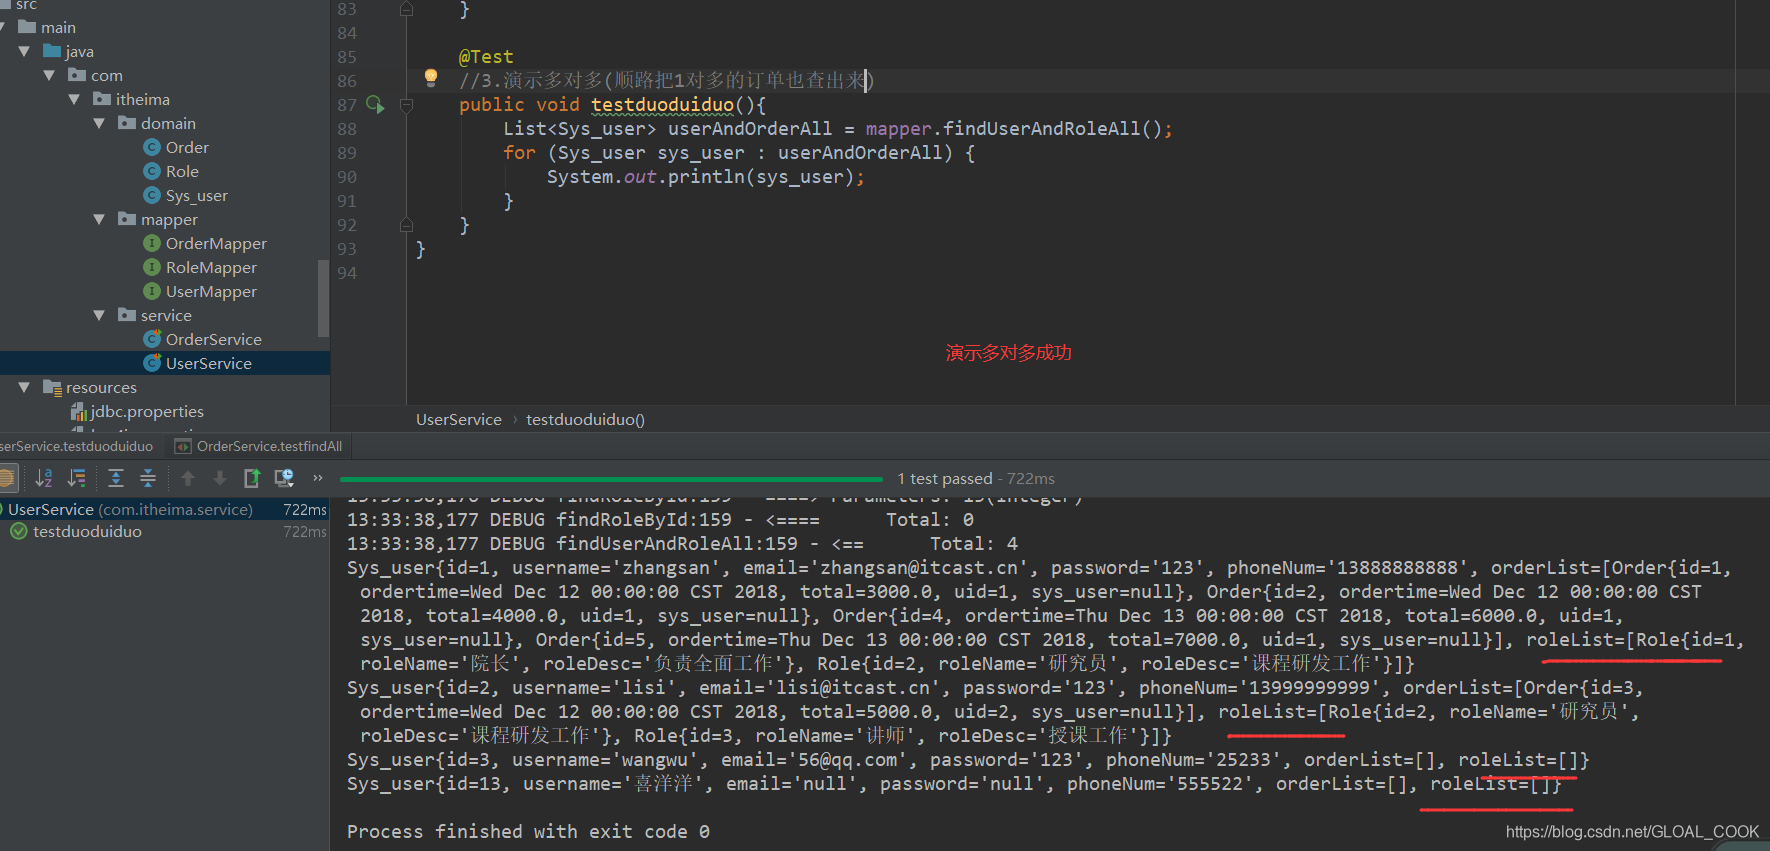This screenshot has height=851, width=1770.
Task: Open the UserMapper interface
Action: 211,291
